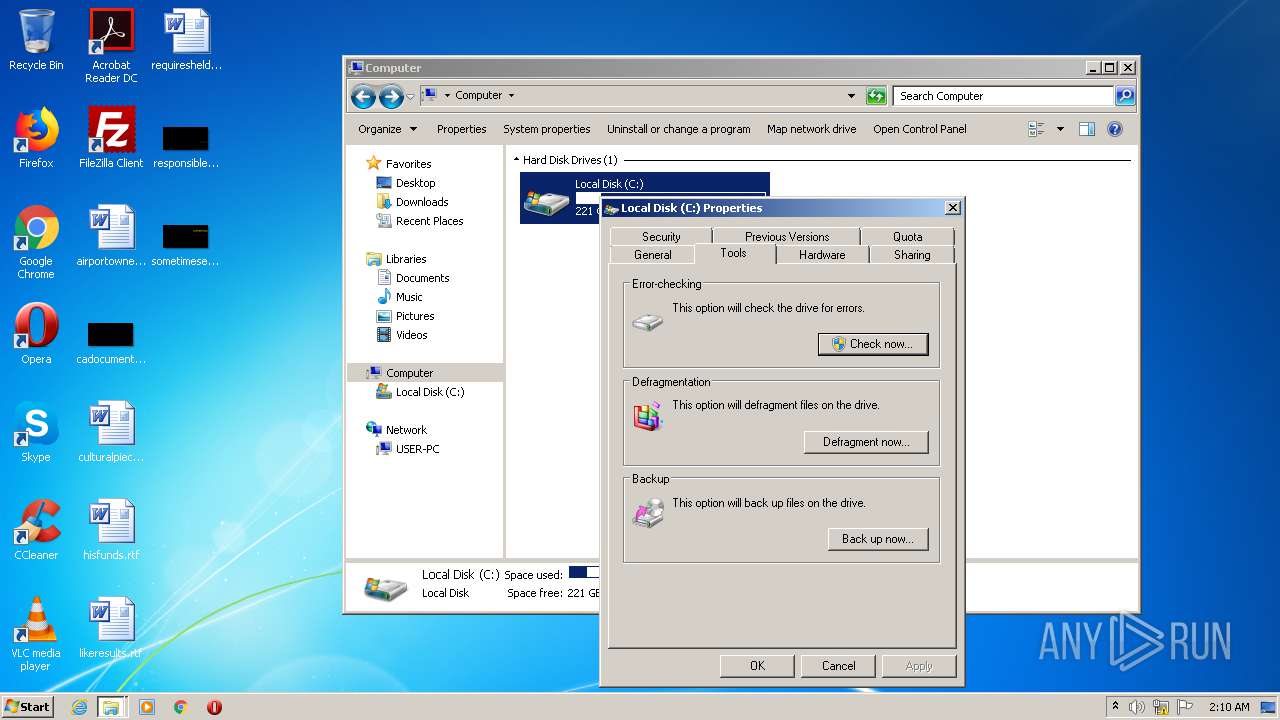Open the Documents library in sidebar
The width and height of the screenshot is (1280, 720).
(x=413, y=278)
